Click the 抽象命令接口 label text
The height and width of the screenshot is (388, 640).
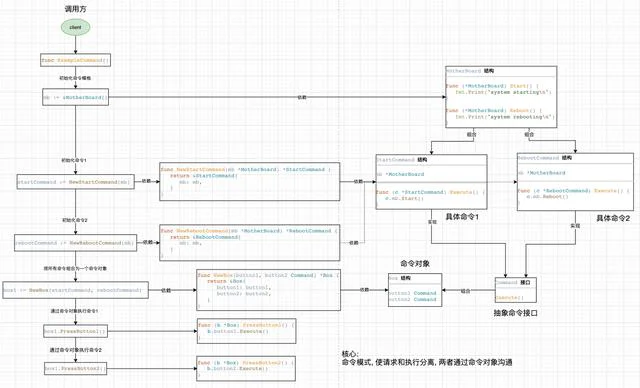516,313
